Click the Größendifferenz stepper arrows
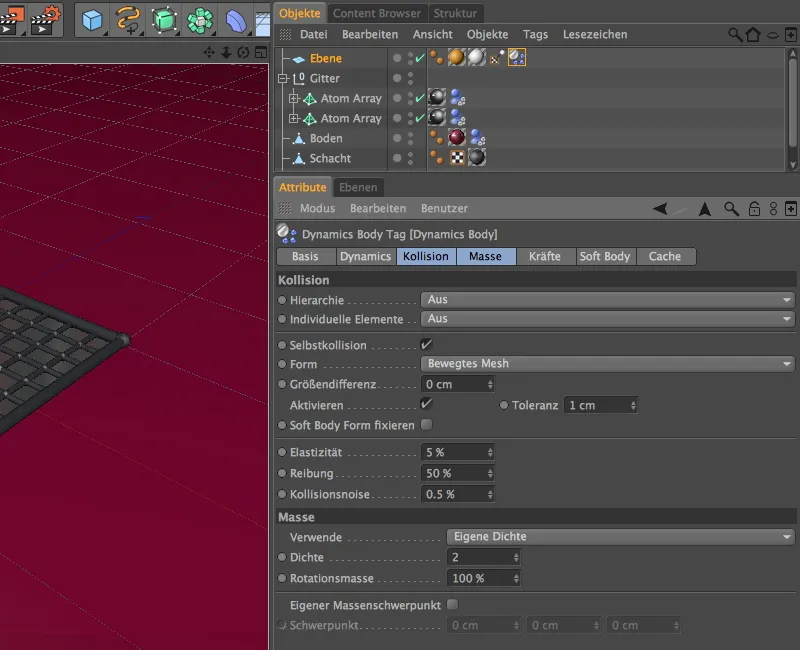This screenshot has width=800, height=650. click(x=490, y=384)
